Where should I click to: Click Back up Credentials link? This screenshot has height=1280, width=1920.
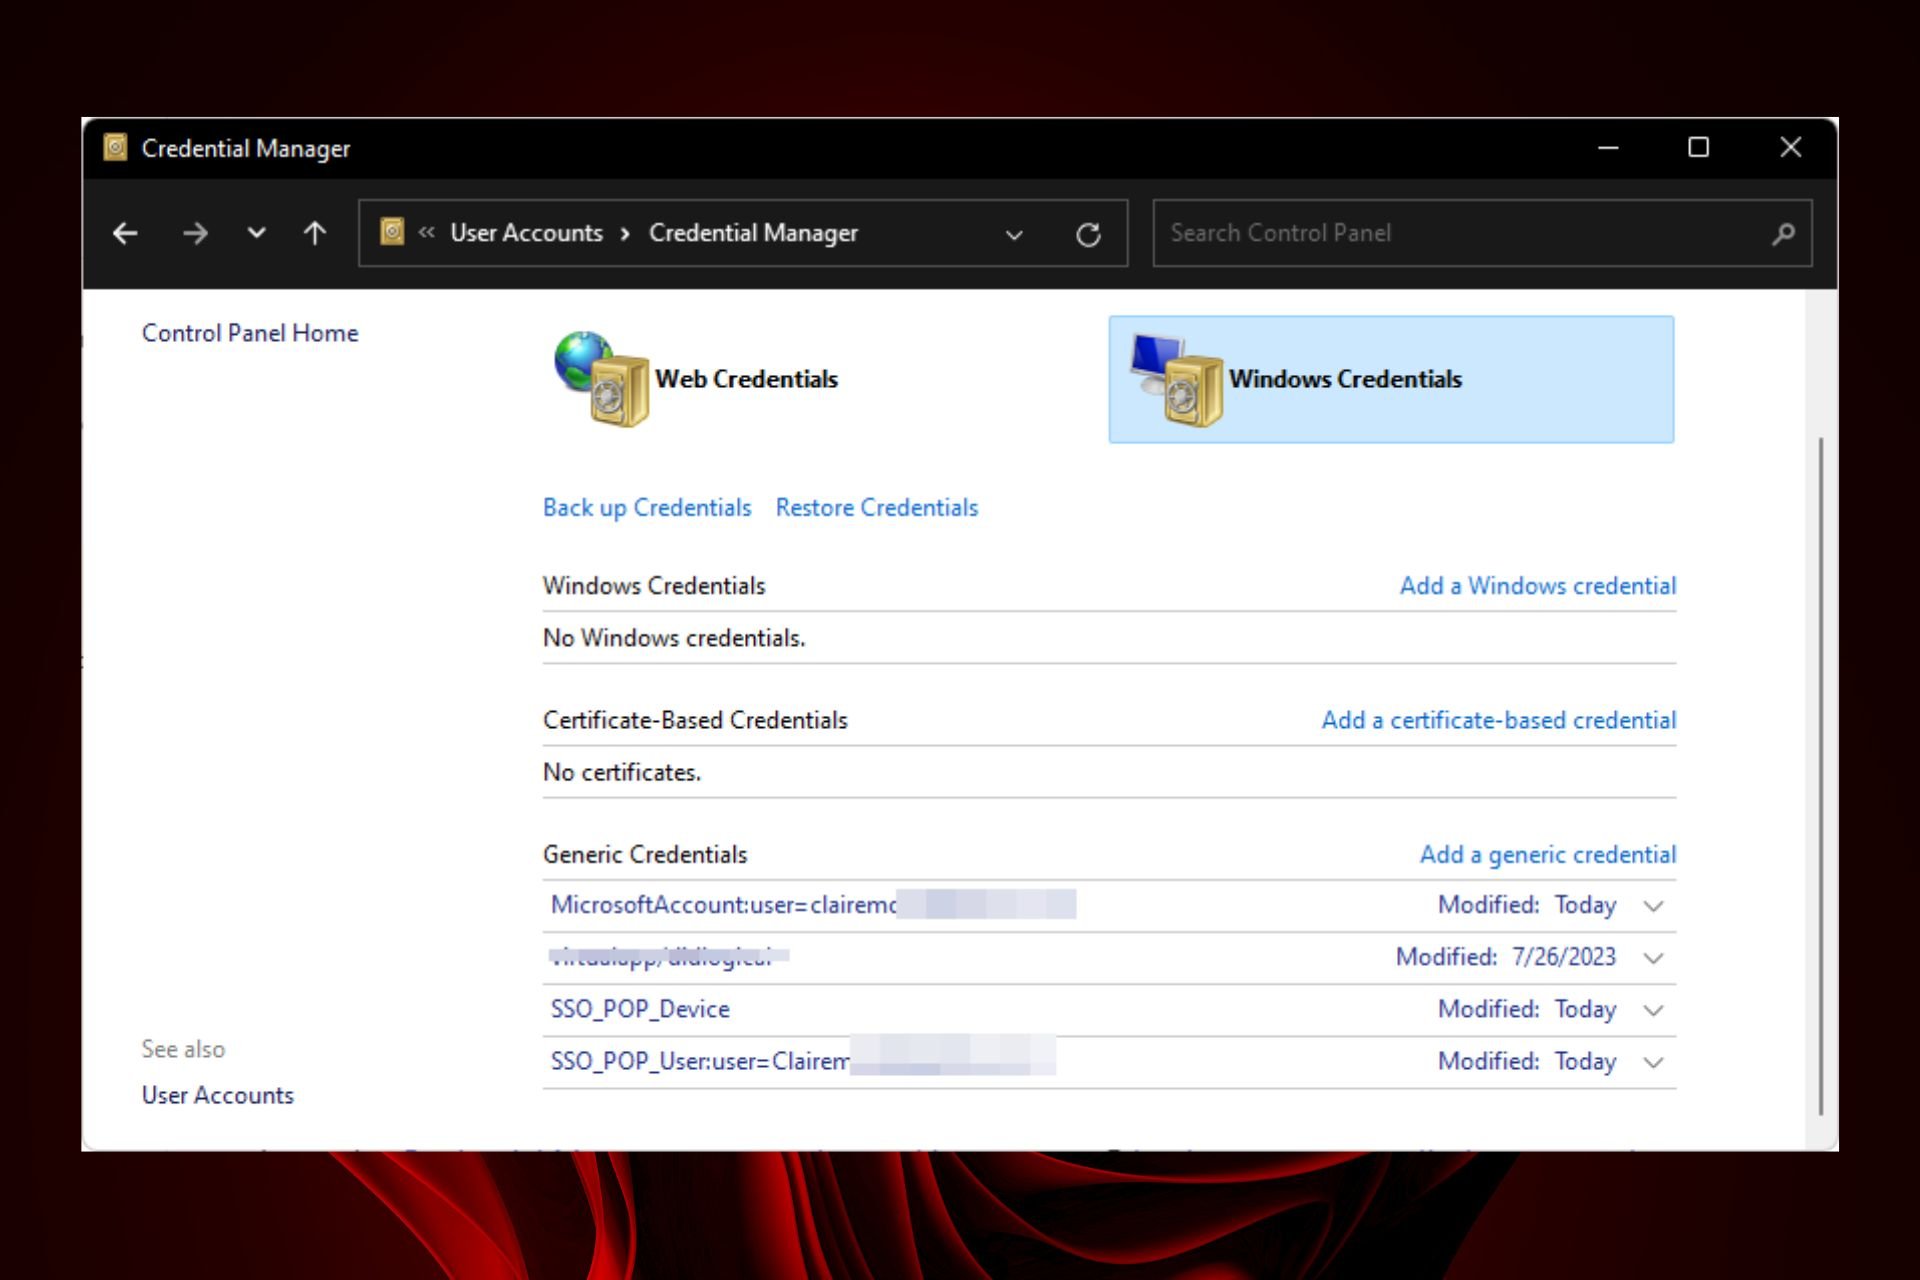click(647, 508)
